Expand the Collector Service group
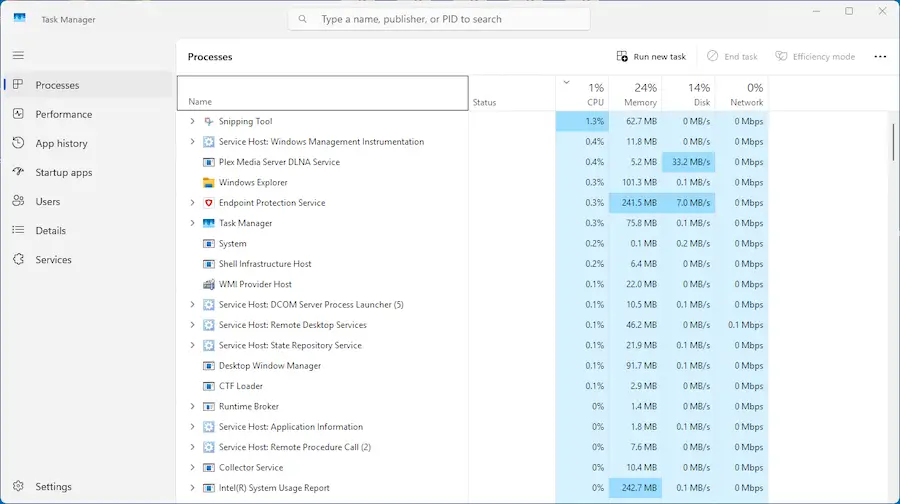The image size is (900, 504). pyautogui.click(x=192, y=467)
